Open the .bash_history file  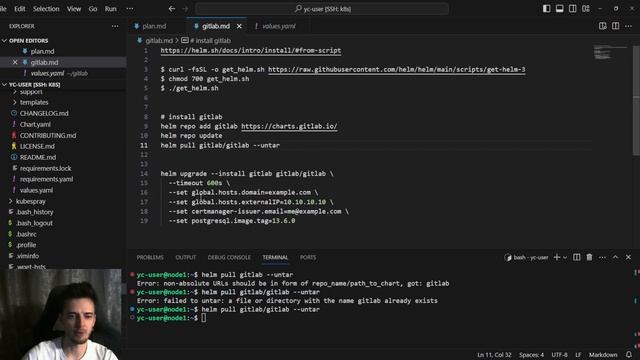(35, 212)
